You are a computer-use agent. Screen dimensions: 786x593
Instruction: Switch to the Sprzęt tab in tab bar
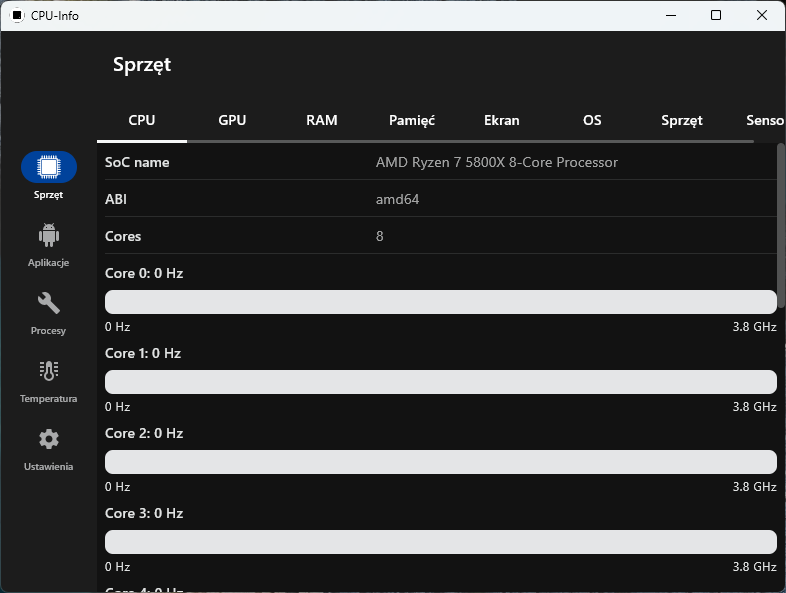tap(682, 120)
